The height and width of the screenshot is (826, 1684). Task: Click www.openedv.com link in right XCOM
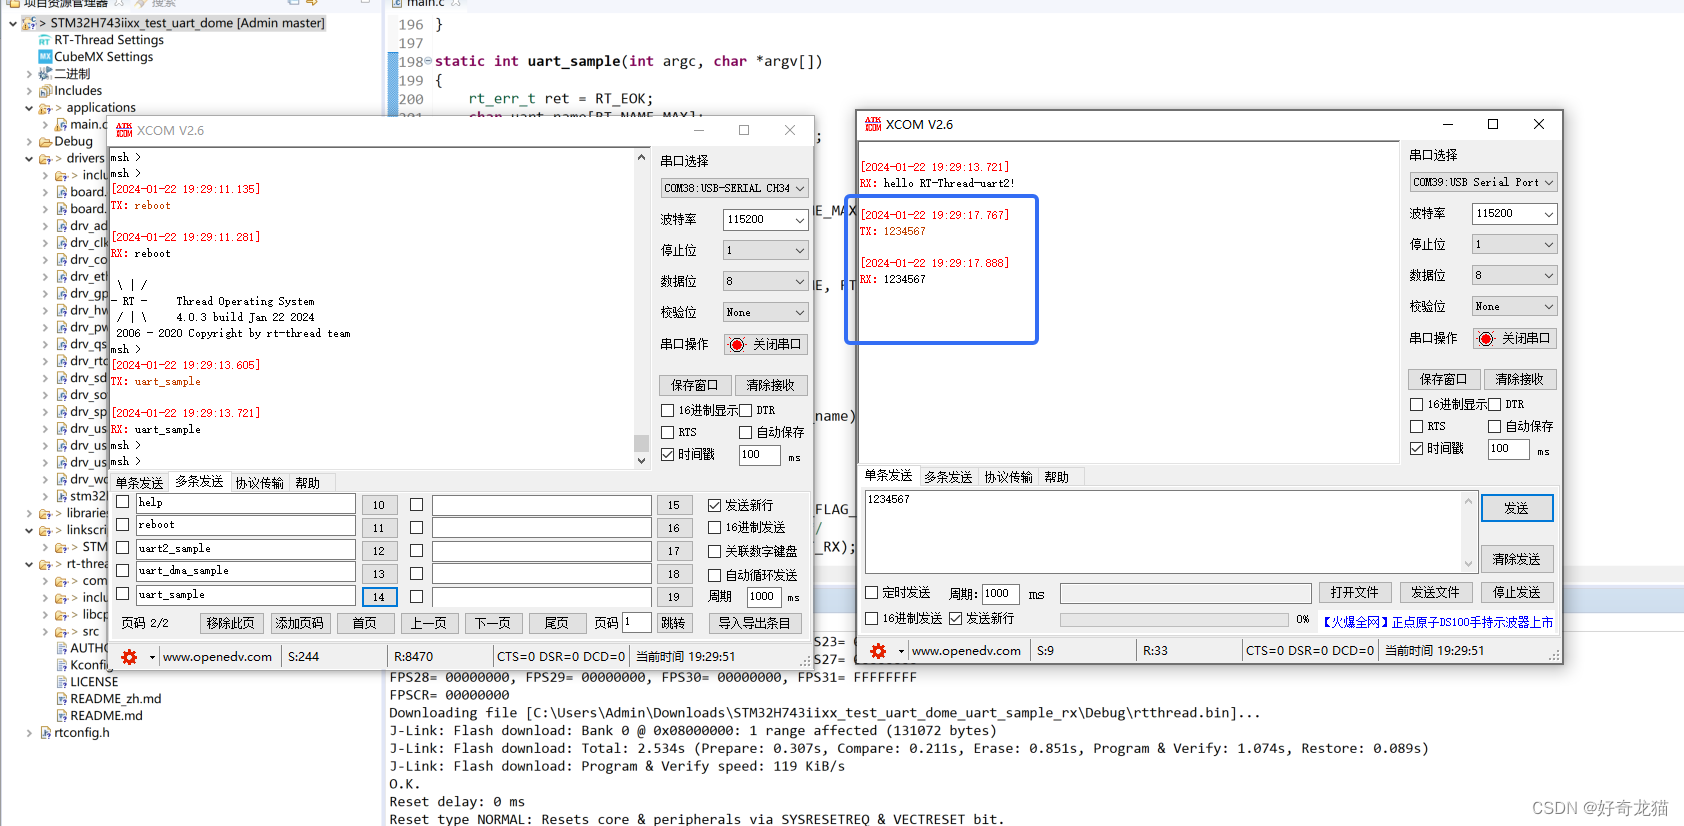pos(966,651)
